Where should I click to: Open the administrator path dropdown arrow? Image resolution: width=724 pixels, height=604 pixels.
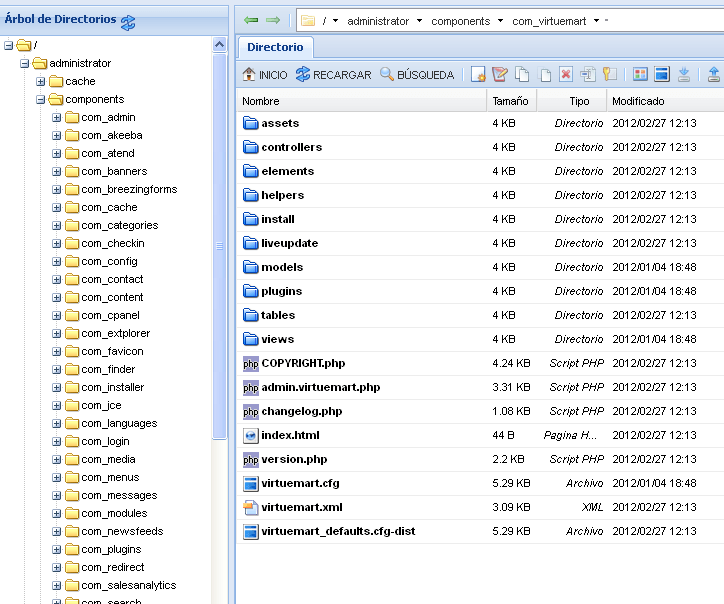[419, 21]
